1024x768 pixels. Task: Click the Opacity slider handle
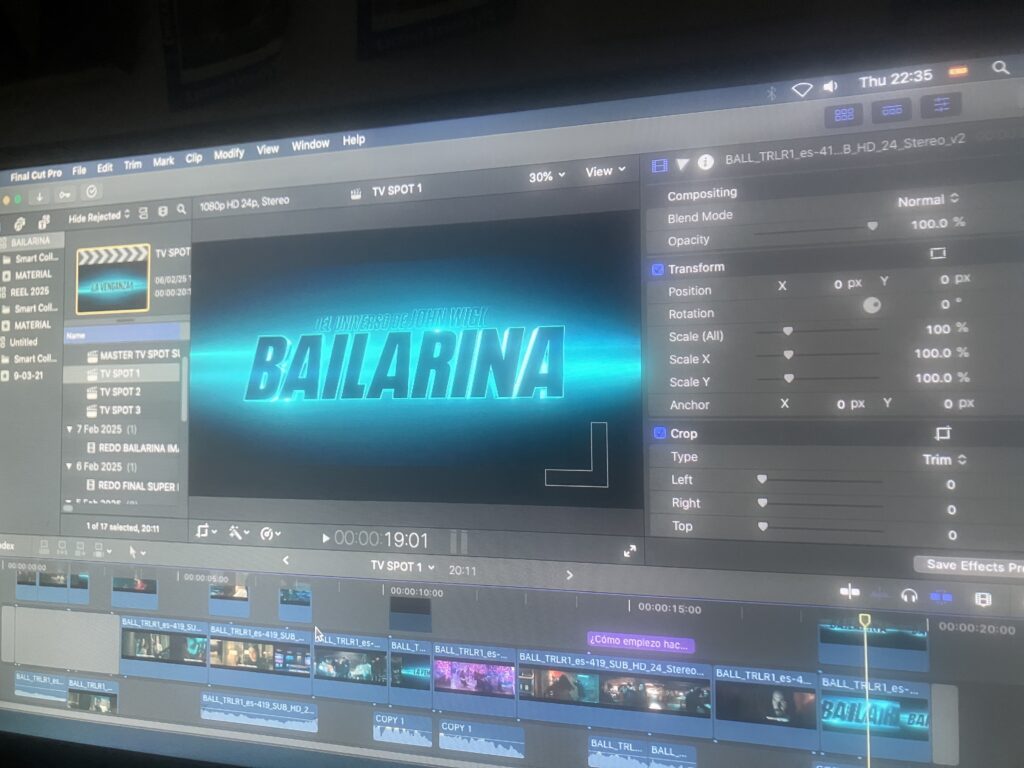click(x=872, y=226)
